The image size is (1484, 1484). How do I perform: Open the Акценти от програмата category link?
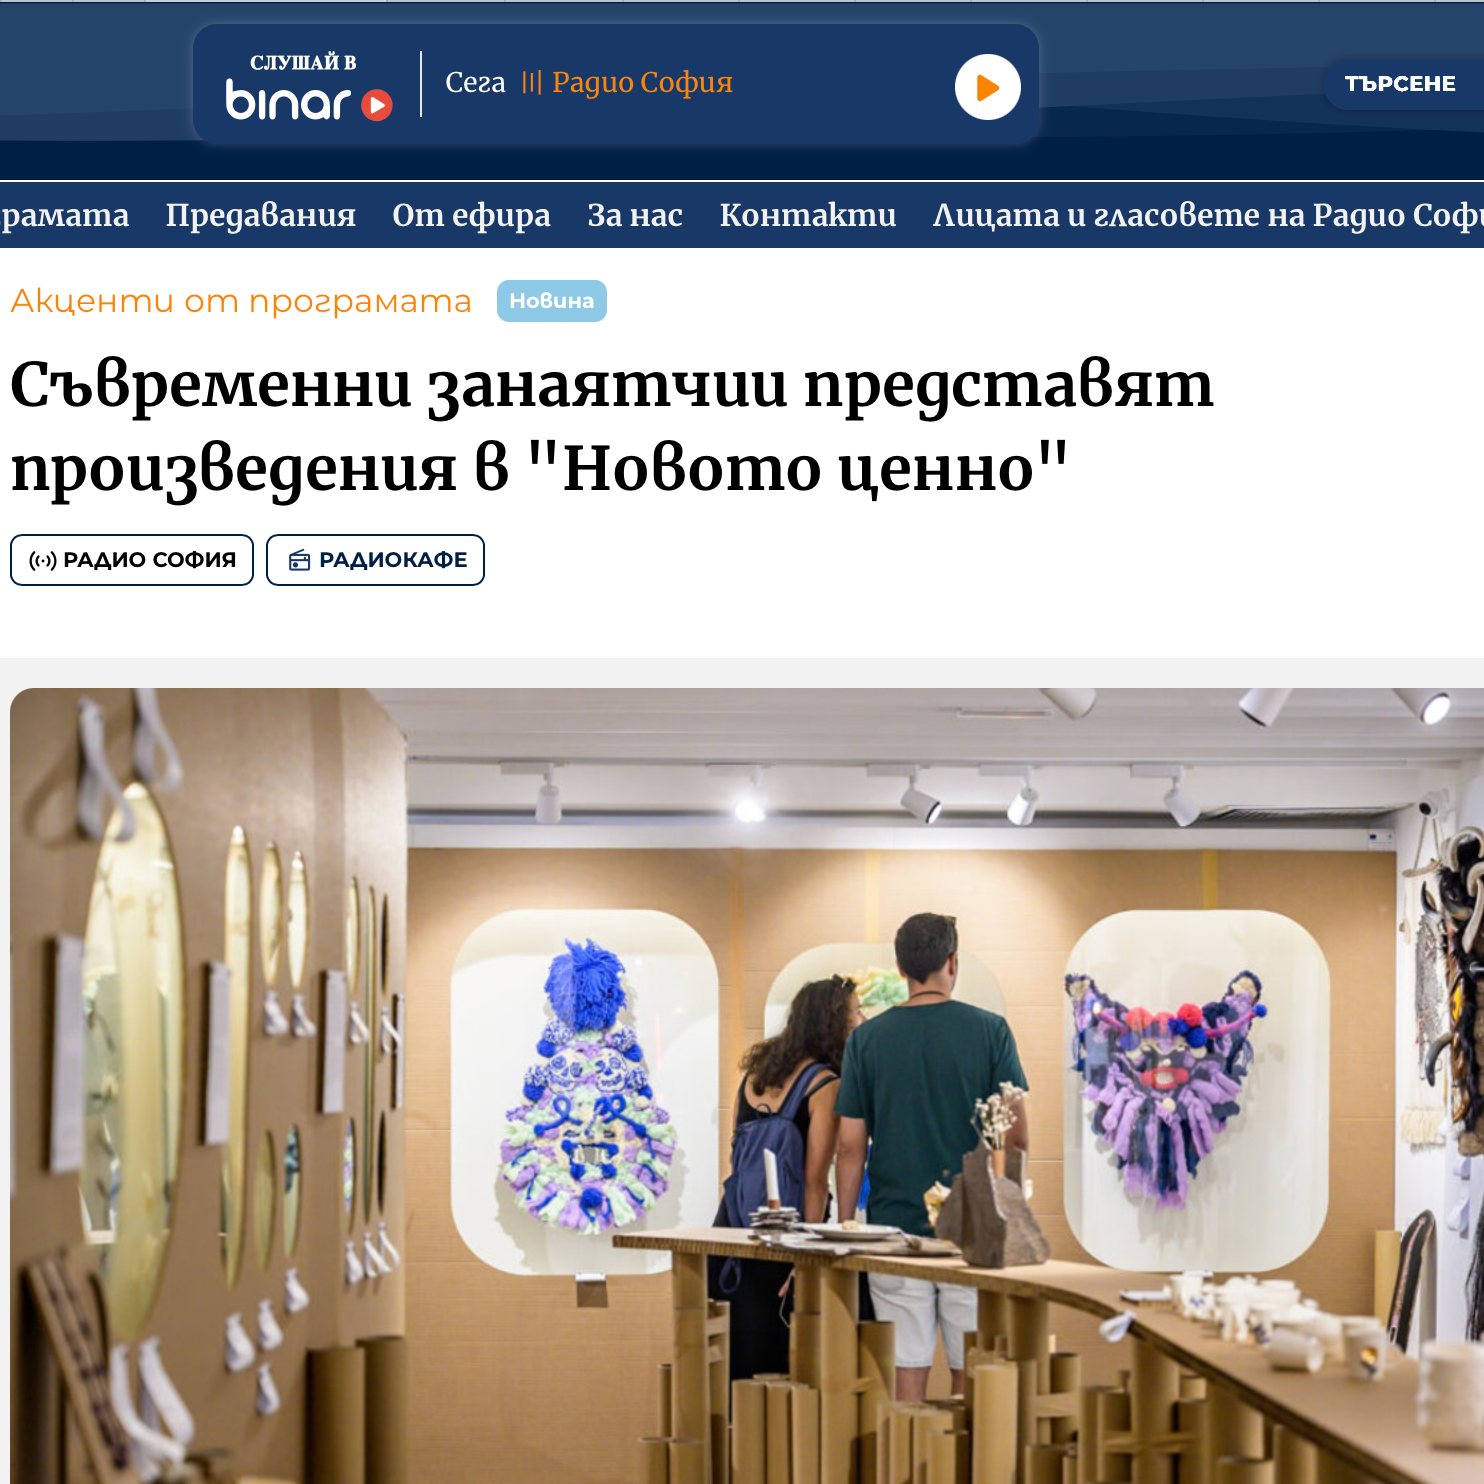point(241,301)
